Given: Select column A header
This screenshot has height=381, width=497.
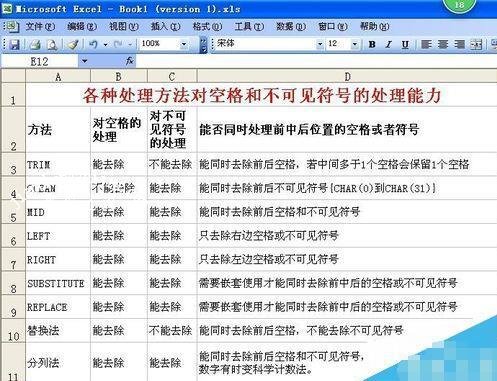Looking at the screenshot, I should click(58, 77).
